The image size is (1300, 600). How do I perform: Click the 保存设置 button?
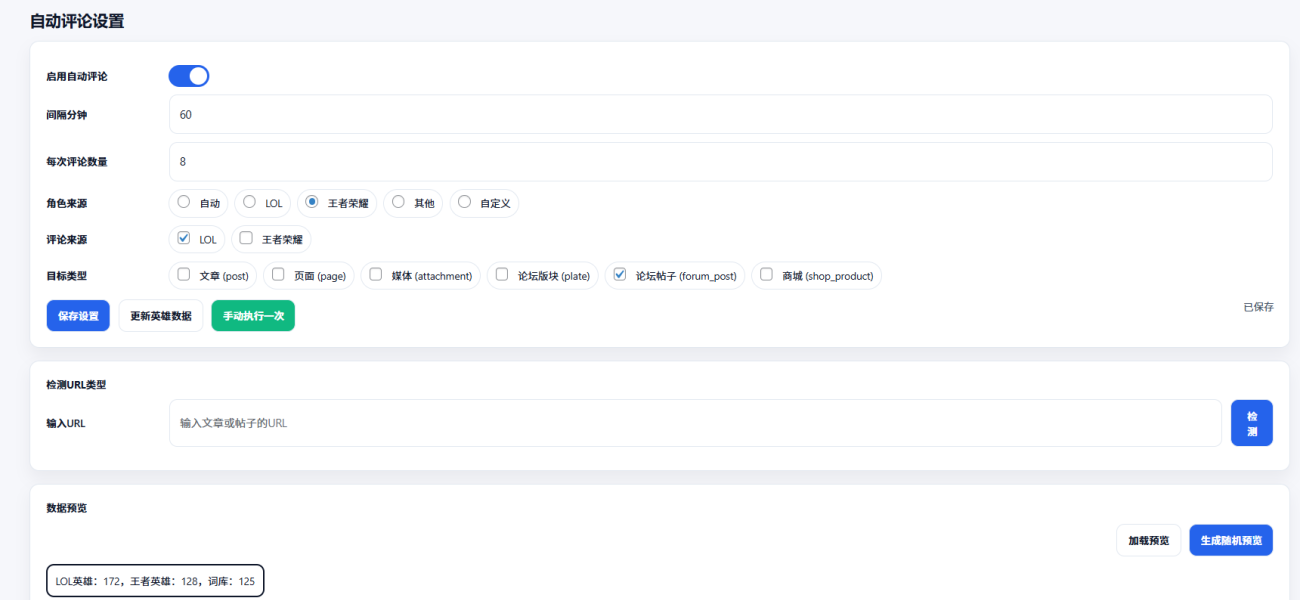(78, 316)
